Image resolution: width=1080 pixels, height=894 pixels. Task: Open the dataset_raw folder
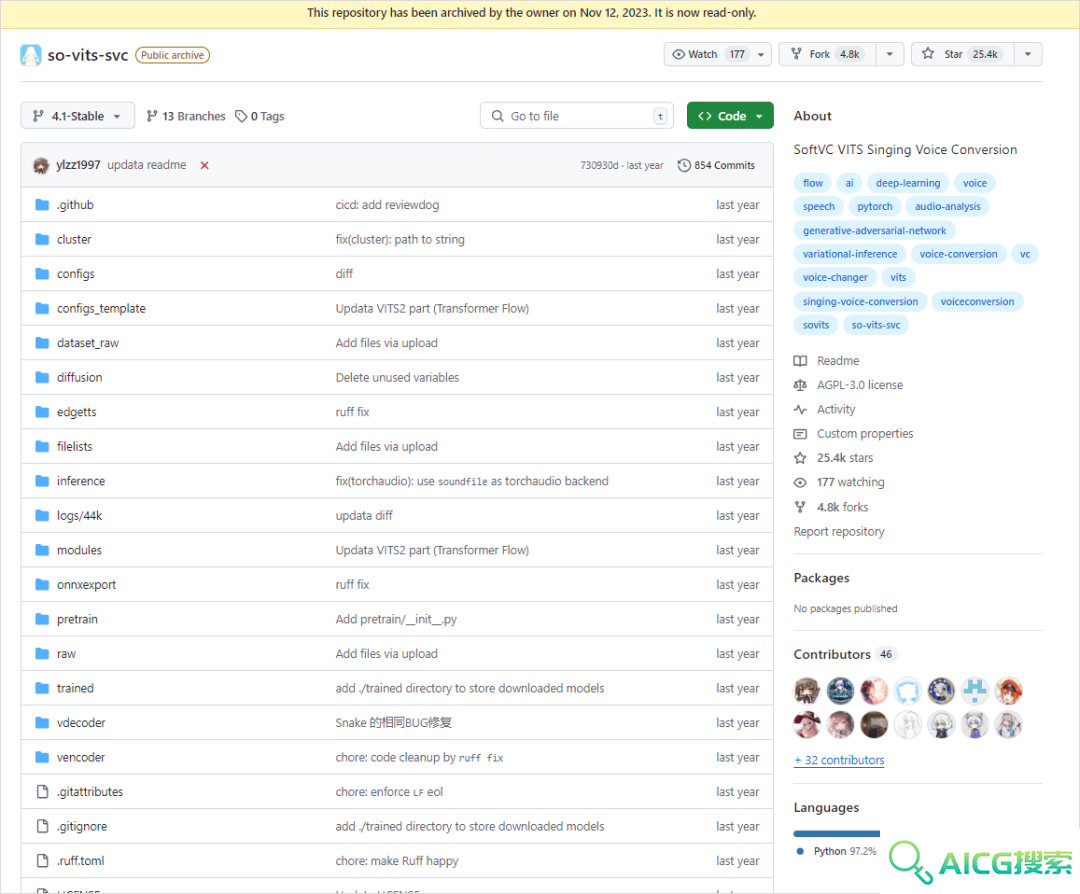pyautogui.click(x=87, y=343)
